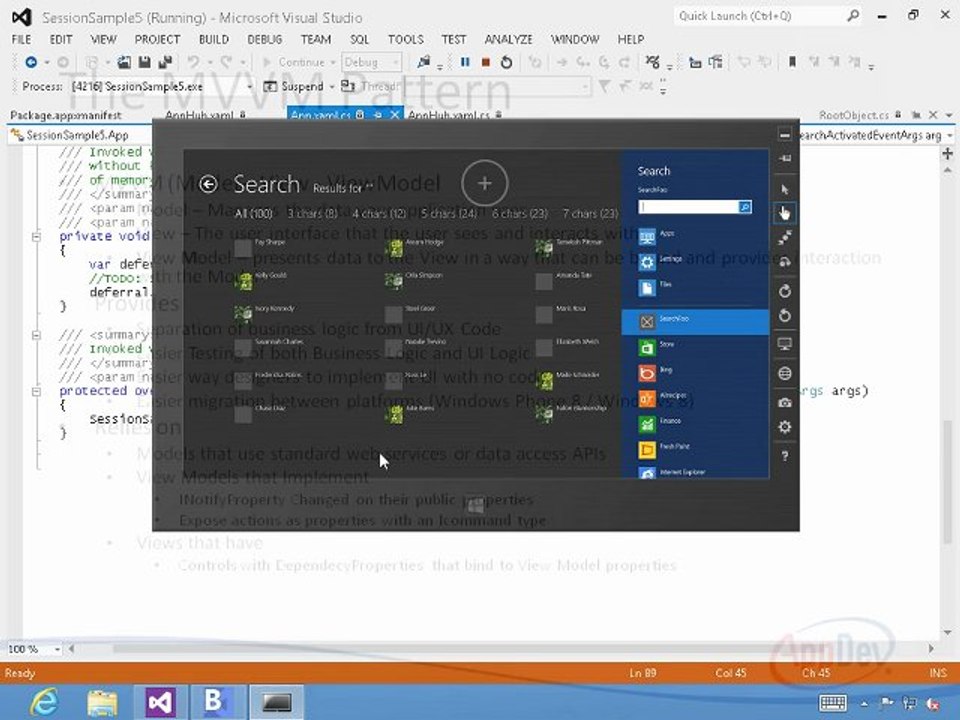Select Finance in the search charm
The height and width of the screenshot is (720, 960).
pos(695,424)
